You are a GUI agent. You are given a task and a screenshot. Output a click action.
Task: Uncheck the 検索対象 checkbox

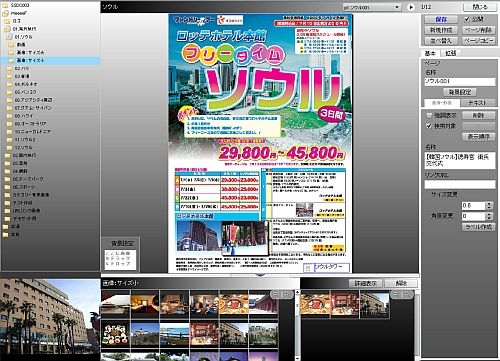(429, 126)
